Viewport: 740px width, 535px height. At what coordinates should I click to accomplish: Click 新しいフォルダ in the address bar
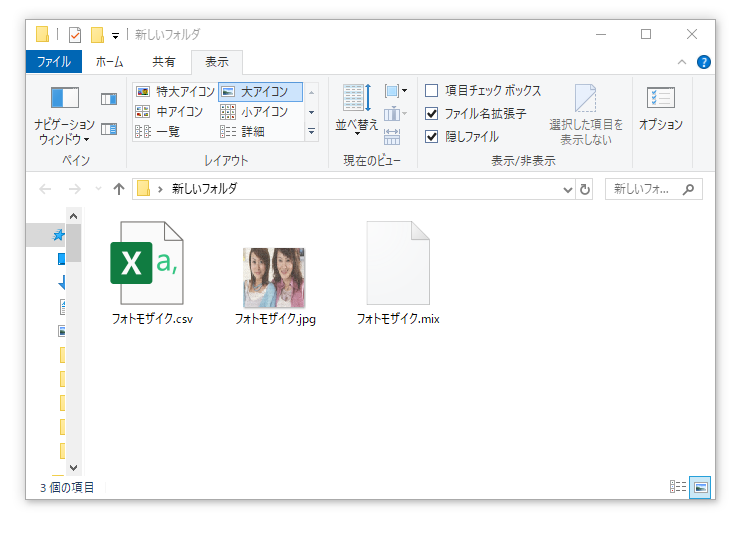click(204, 189)
